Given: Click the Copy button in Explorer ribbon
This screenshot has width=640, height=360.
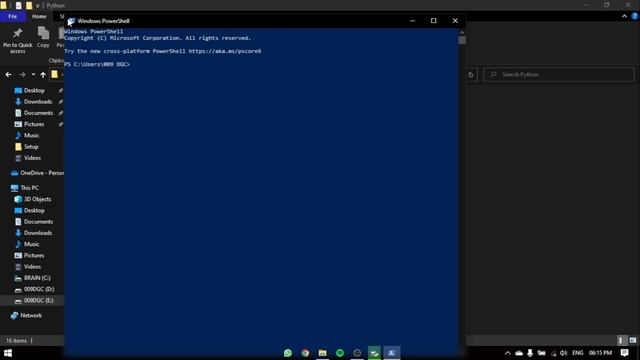Looking at the screenshot, I should (43, 38).
